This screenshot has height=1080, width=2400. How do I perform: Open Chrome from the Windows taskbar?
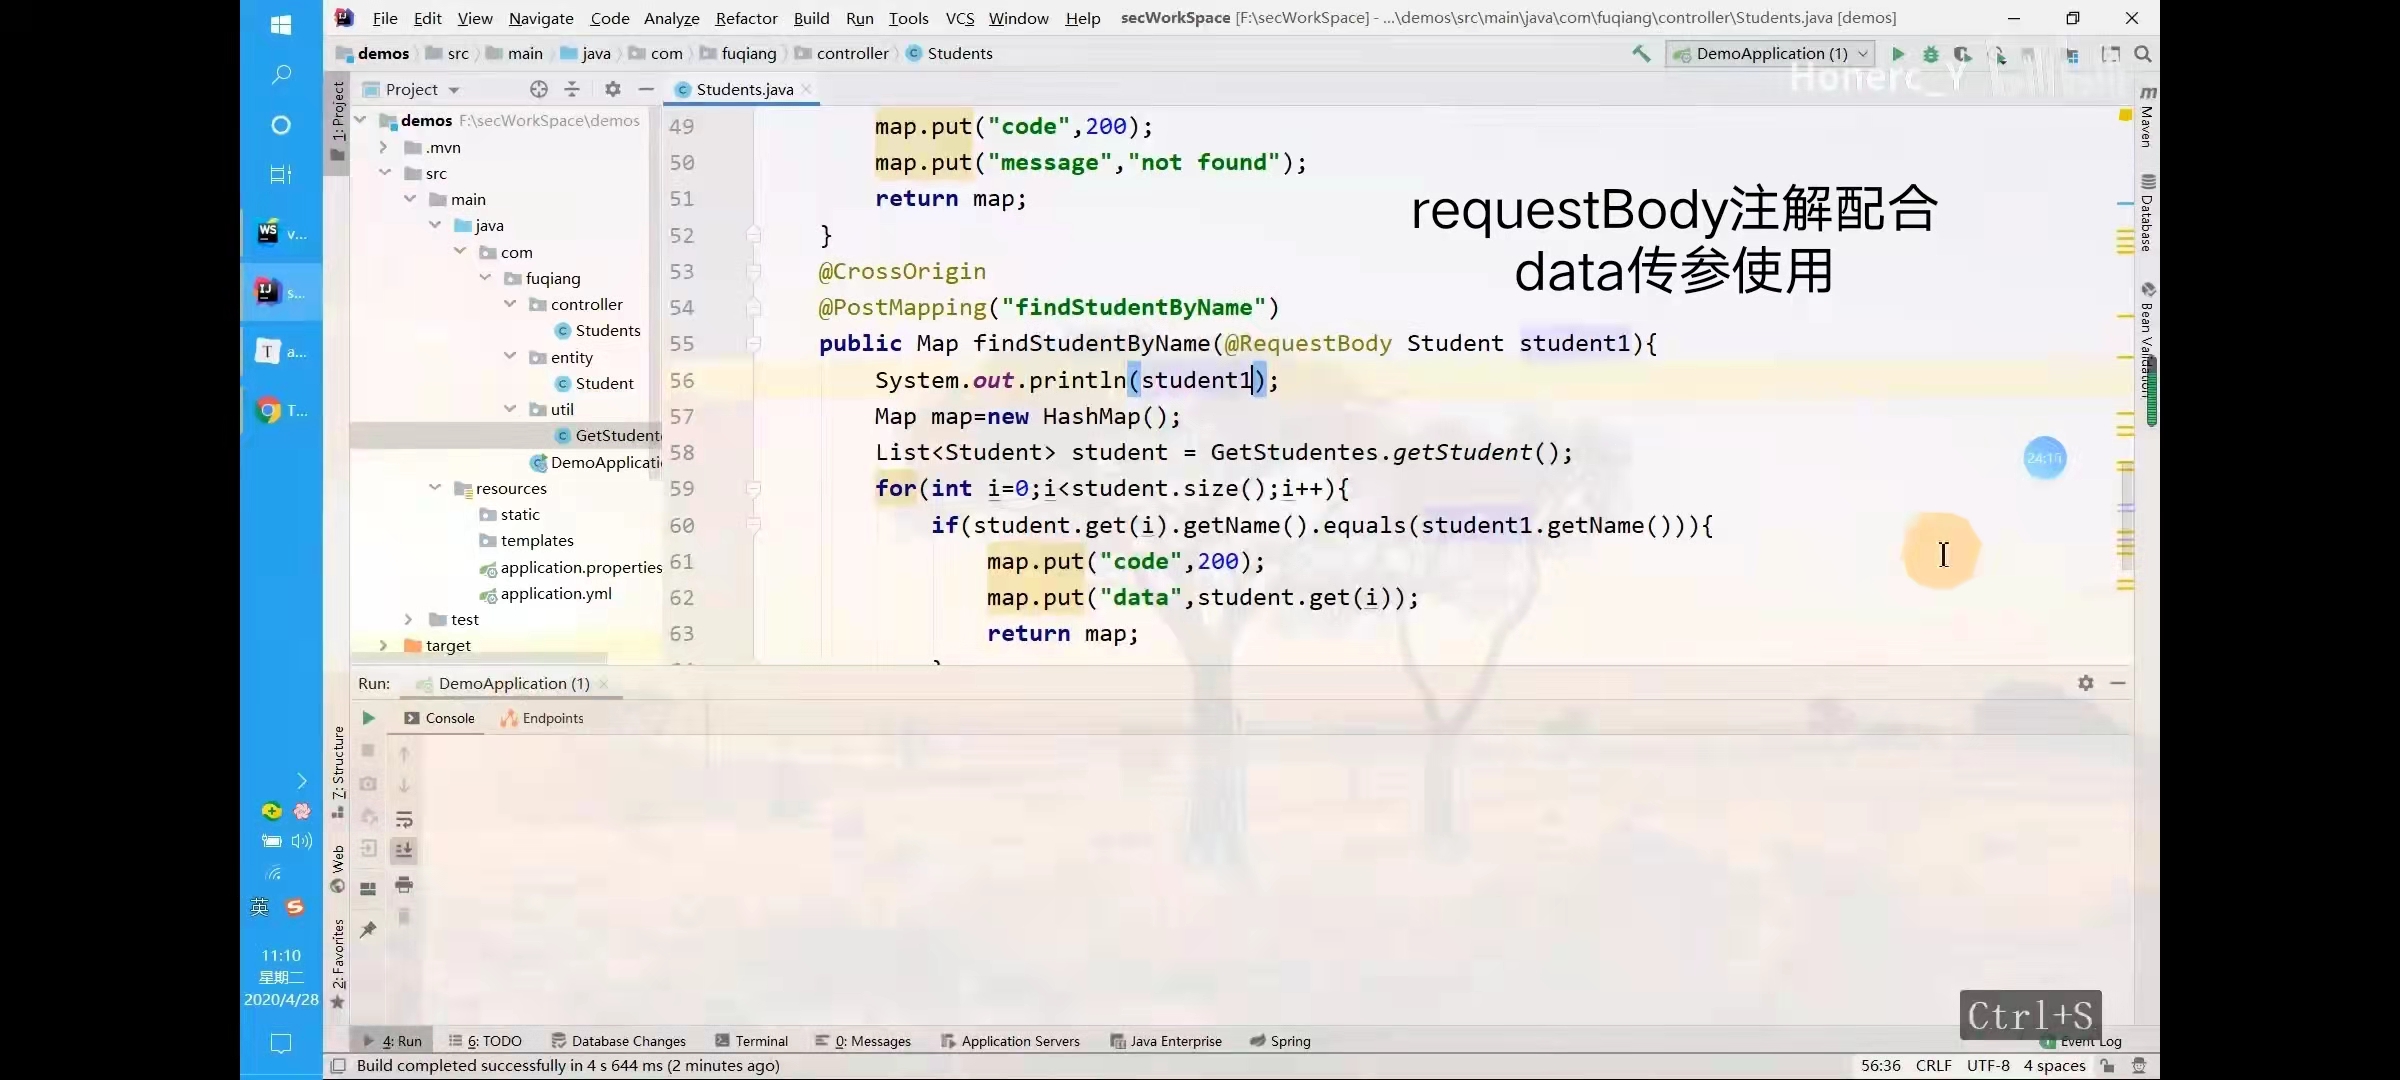tap(268, 410)
